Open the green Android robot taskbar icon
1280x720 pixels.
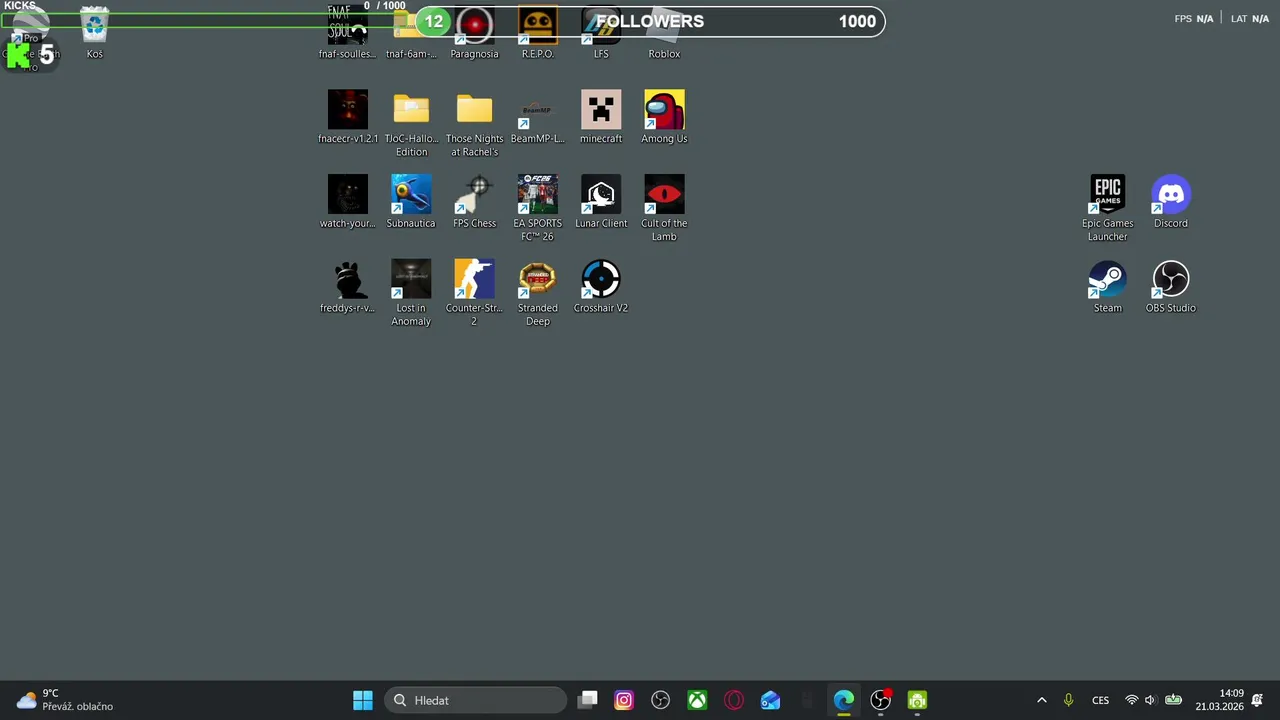click(x=917, y=700)
